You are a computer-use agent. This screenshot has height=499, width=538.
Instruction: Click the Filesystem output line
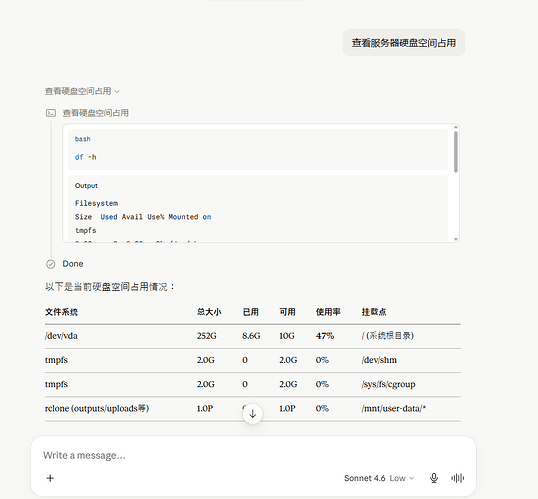(96, 203)
